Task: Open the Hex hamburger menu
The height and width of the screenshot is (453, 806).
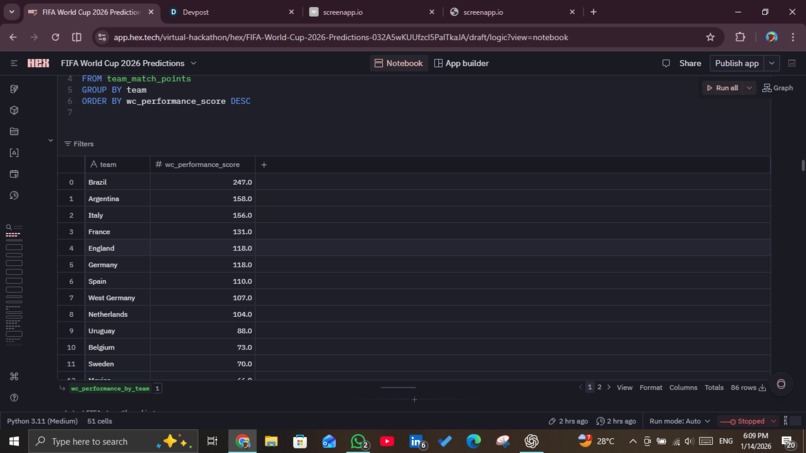Action: click(14, 63)
